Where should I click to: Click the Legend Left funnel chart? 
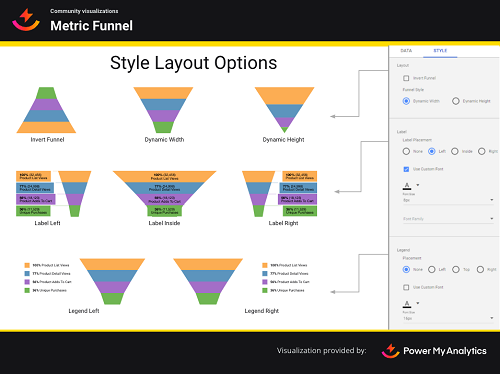112,281
